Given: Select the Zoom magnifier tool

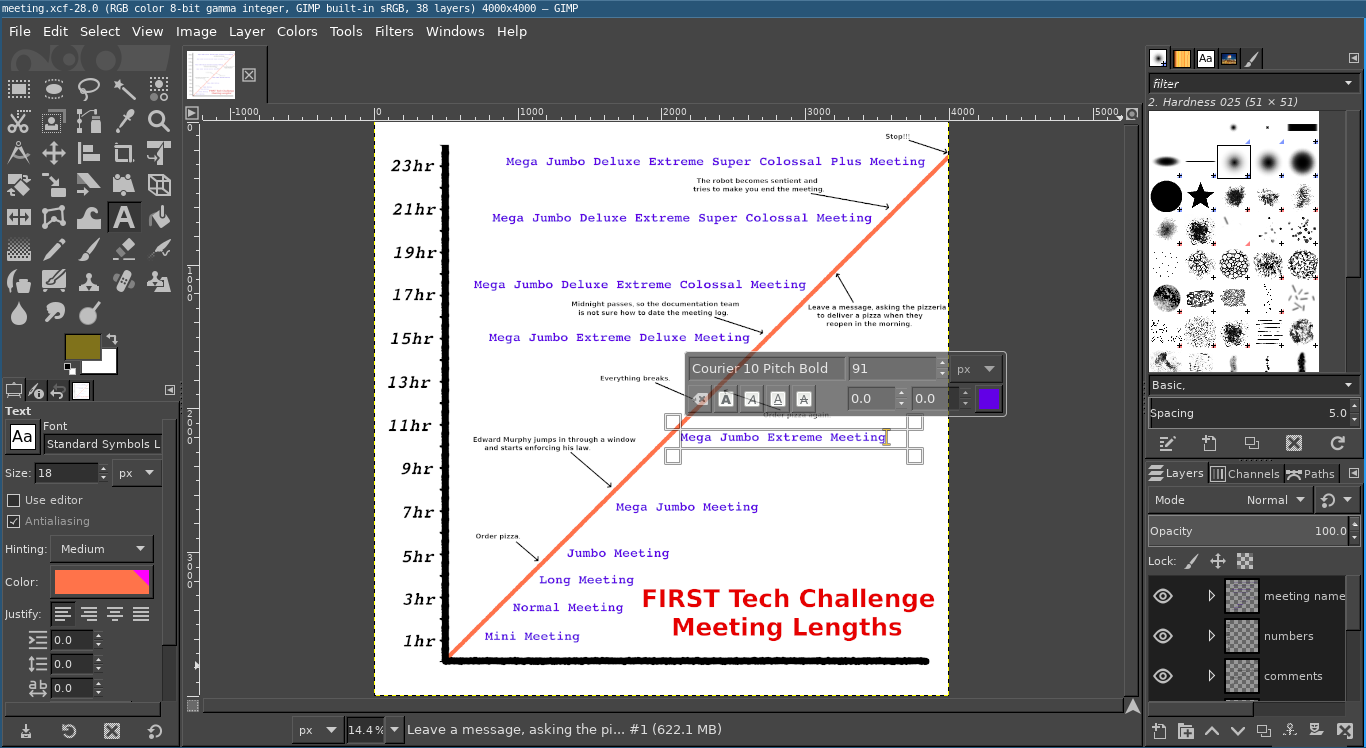Looking at the screenshot, I should [159, 122].
